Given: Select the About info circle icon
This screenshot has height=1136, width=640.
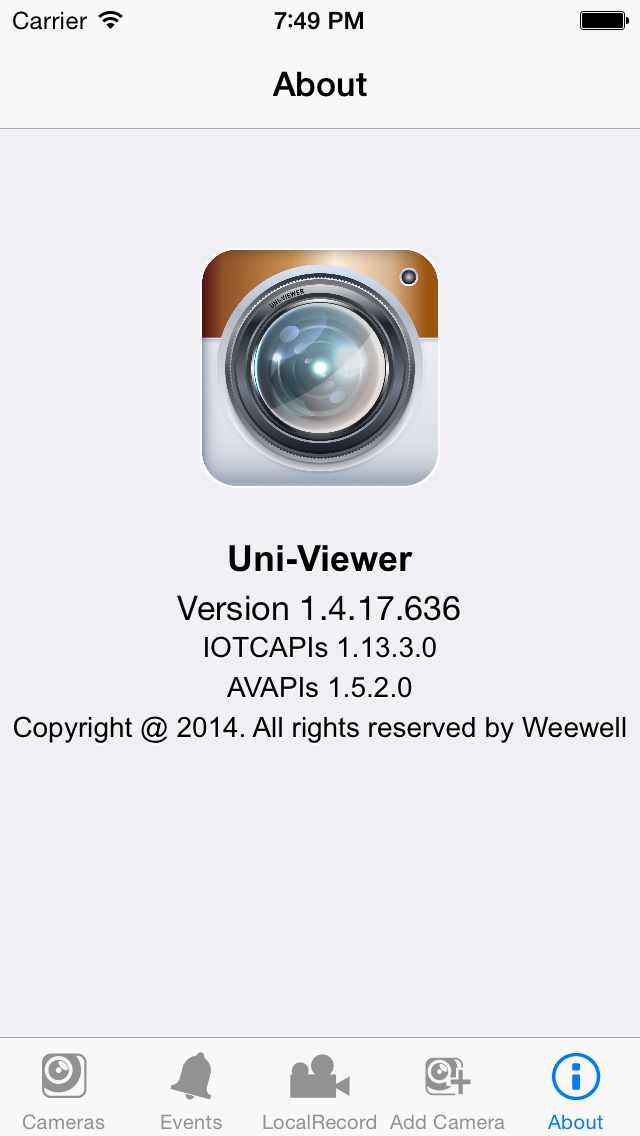Looking at the screenshot, I should pyautogui.click(x=575, y=1077).
